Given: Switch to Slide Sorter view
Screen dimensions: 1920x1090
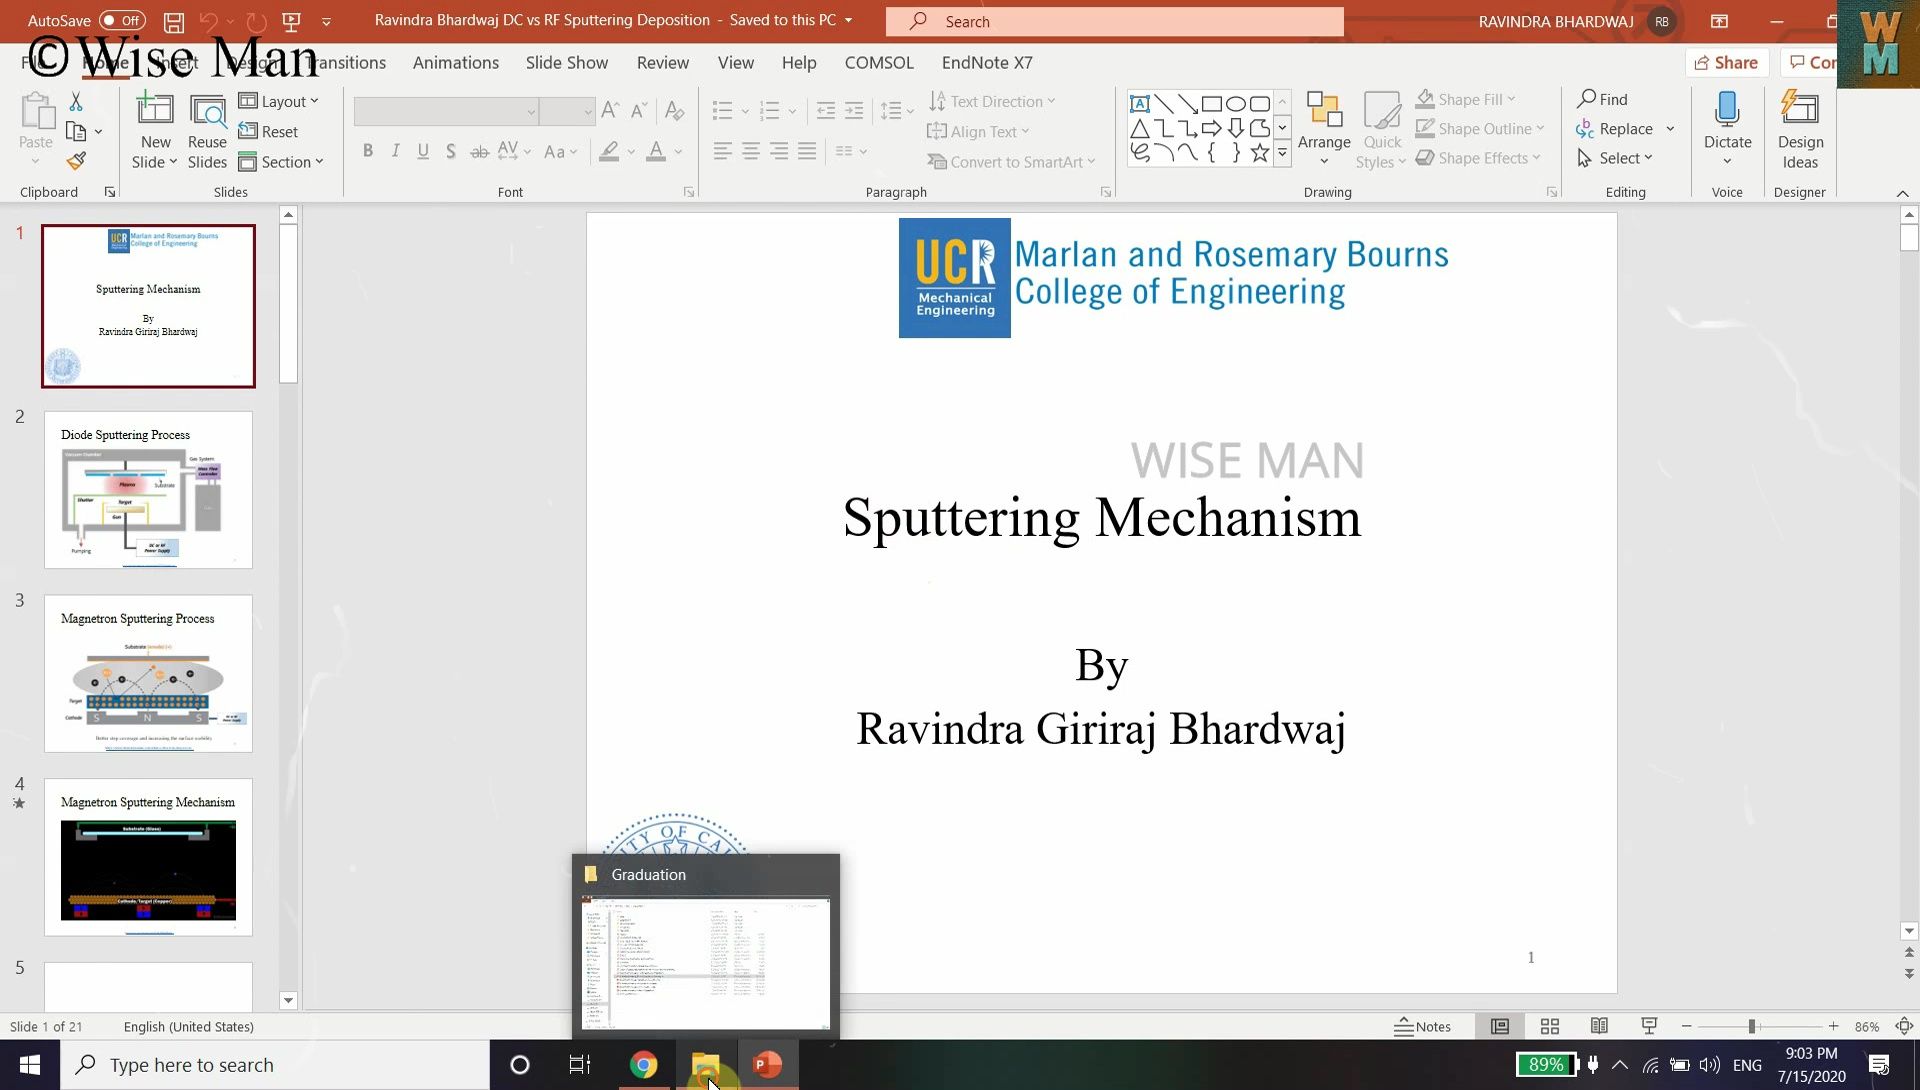Looking at the screenshot, I should [x=1550, y=1027].
